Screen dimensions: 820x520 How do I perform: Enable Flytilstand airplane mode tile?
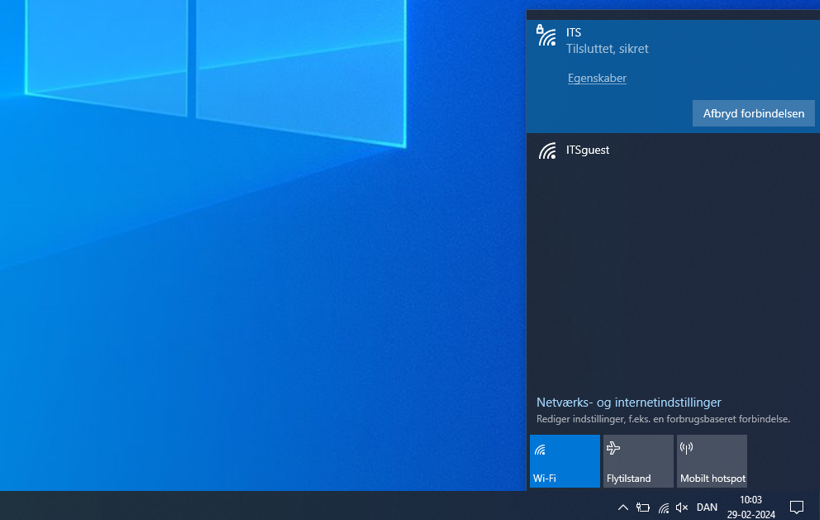pyautogui.click(x=638, y=461)
